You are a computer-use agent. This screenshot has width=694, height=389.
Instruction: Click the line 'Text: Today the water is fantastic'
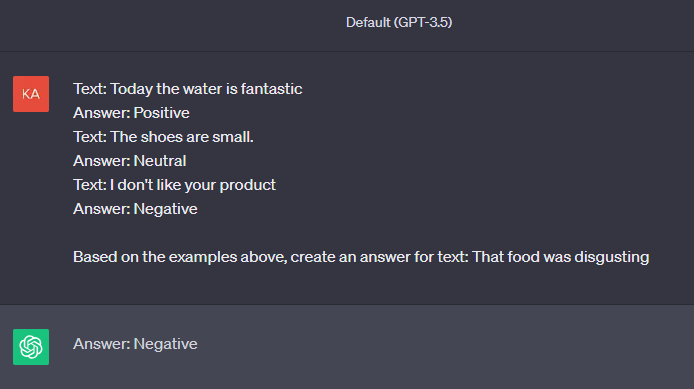pyautogui.click(x=188, y=89)
